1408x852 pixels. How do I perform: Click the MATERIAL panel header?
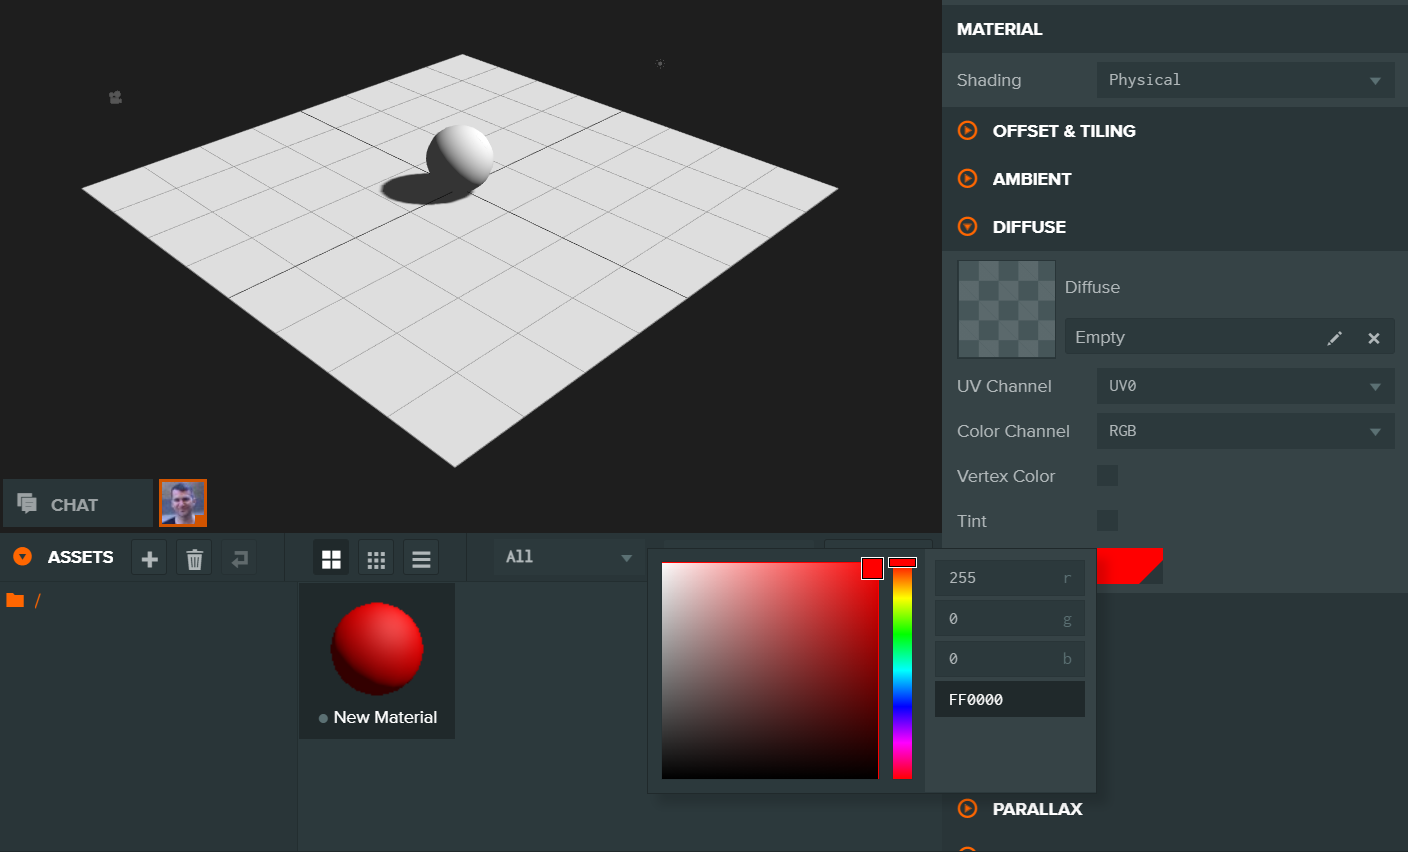1174,29
